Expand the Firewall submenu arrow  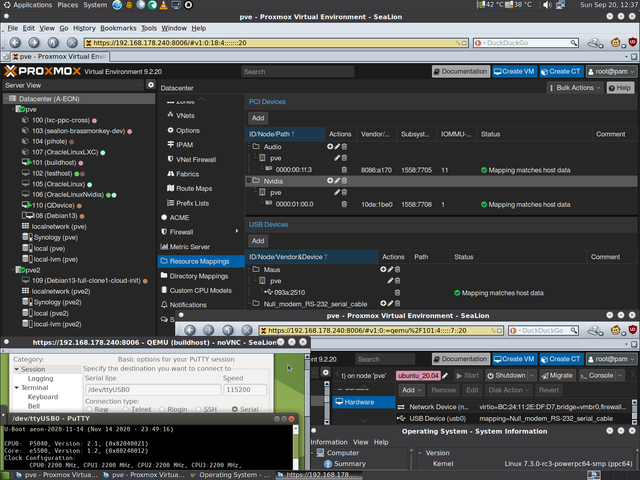[x=237, y=231]
